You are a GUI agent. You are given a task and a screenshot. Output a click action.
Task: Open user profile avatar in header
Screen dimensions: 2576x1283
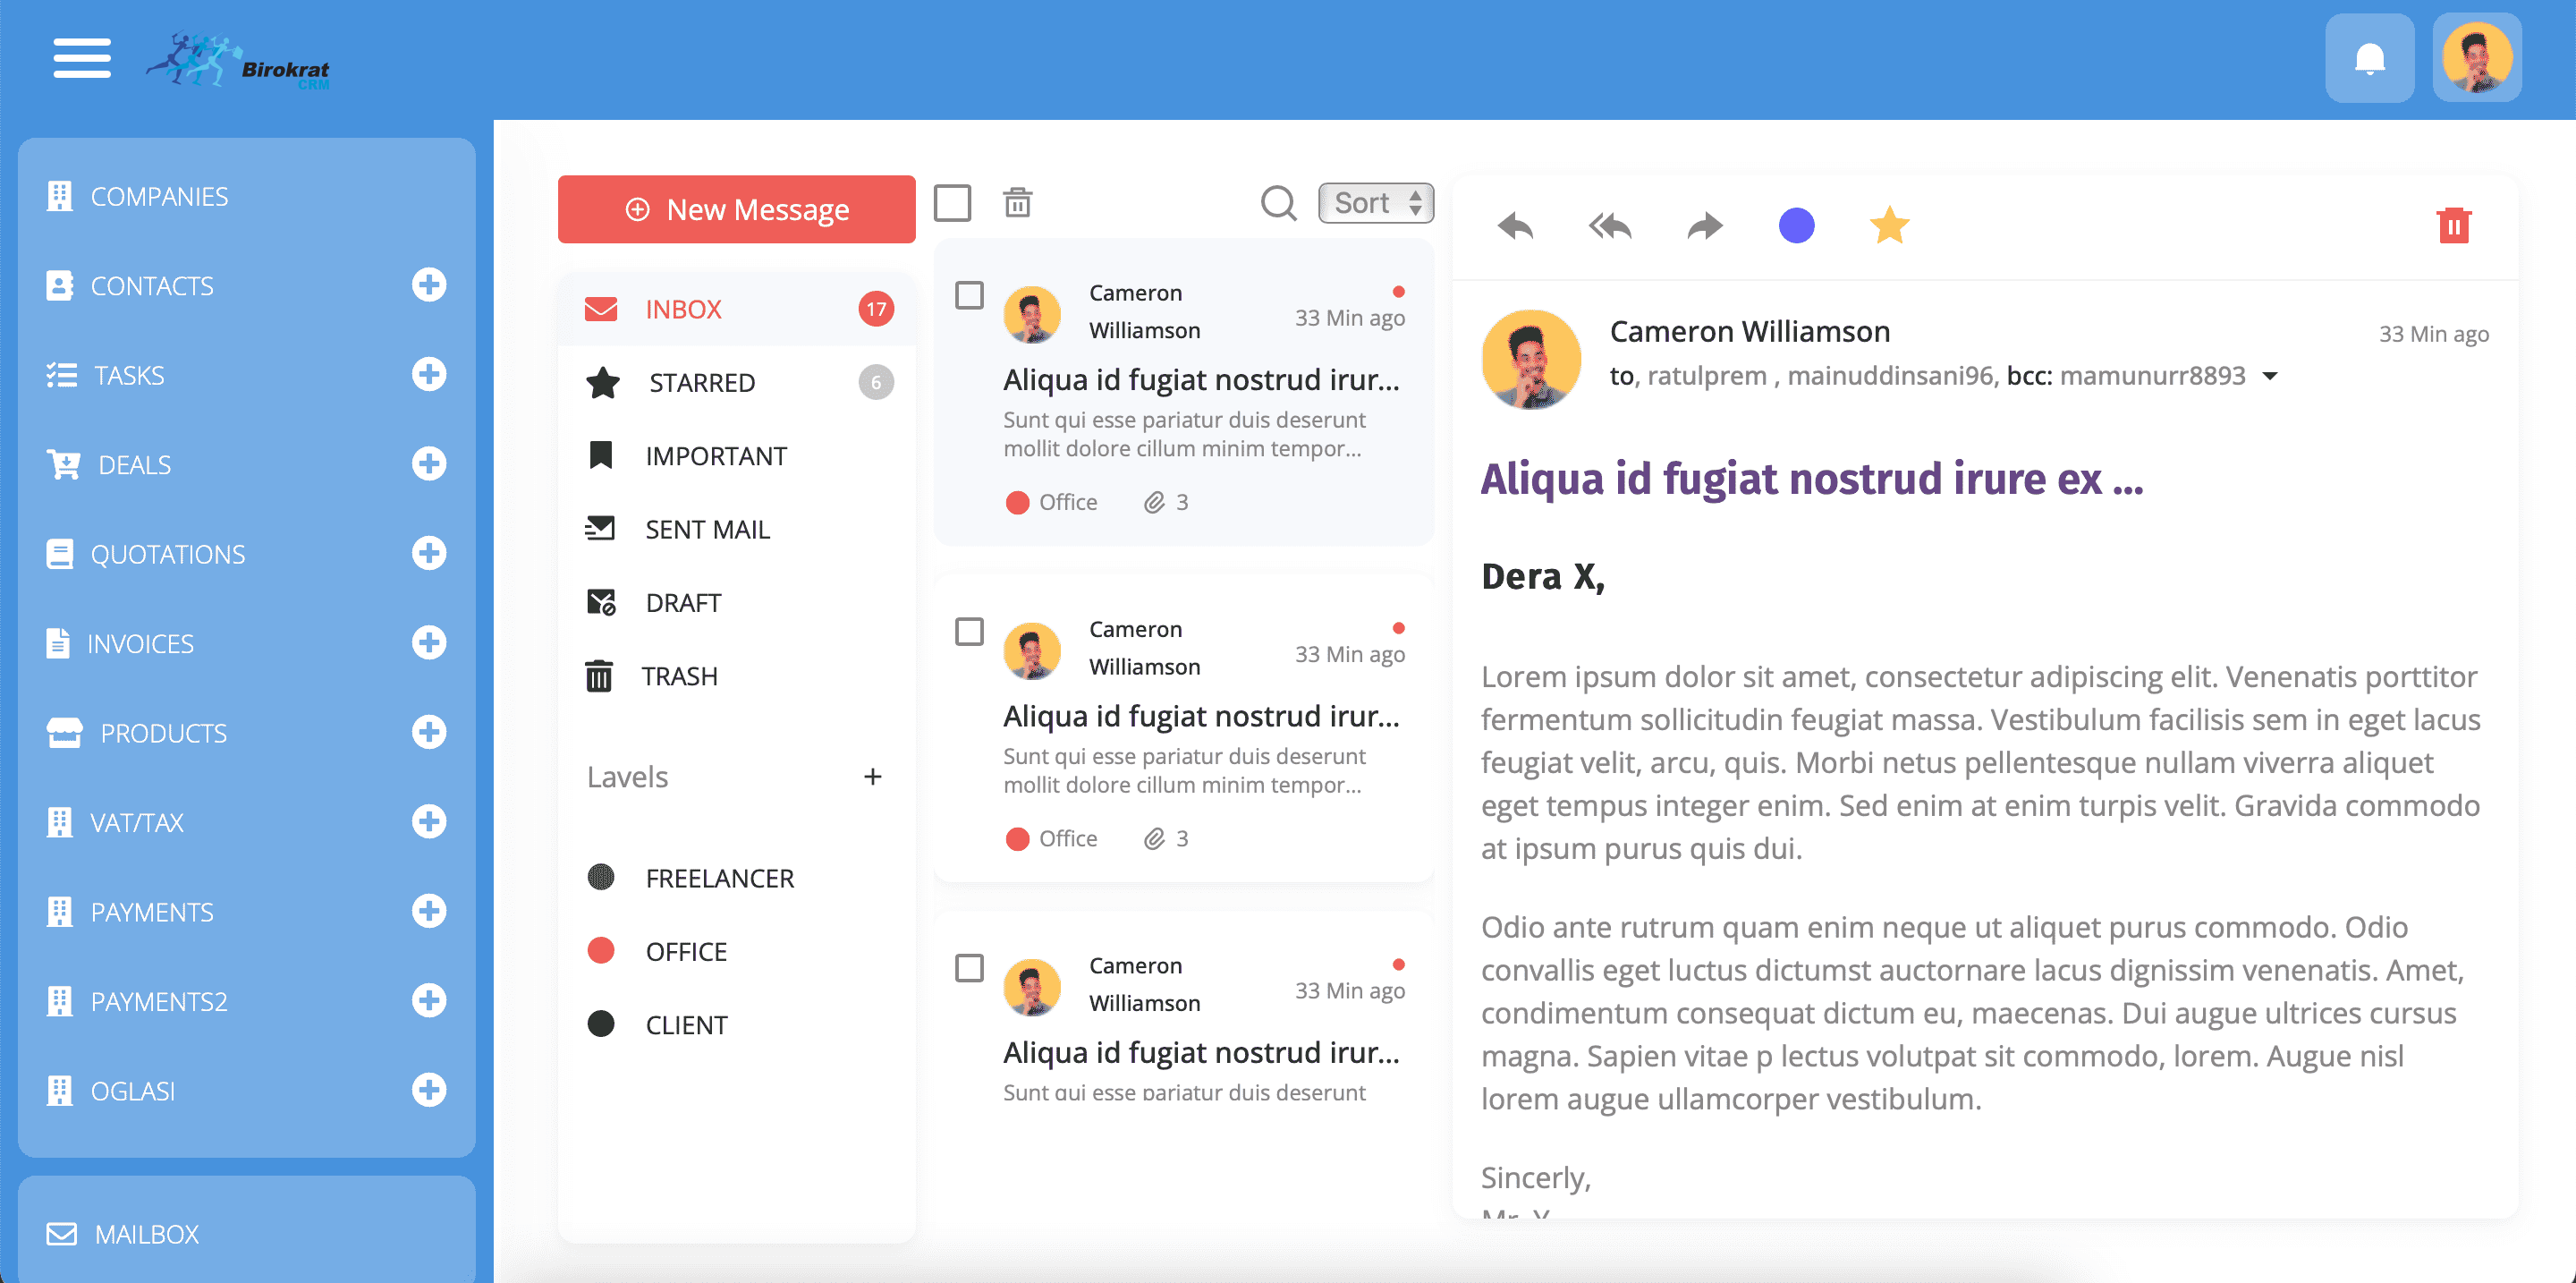(x=2477, y=58)
